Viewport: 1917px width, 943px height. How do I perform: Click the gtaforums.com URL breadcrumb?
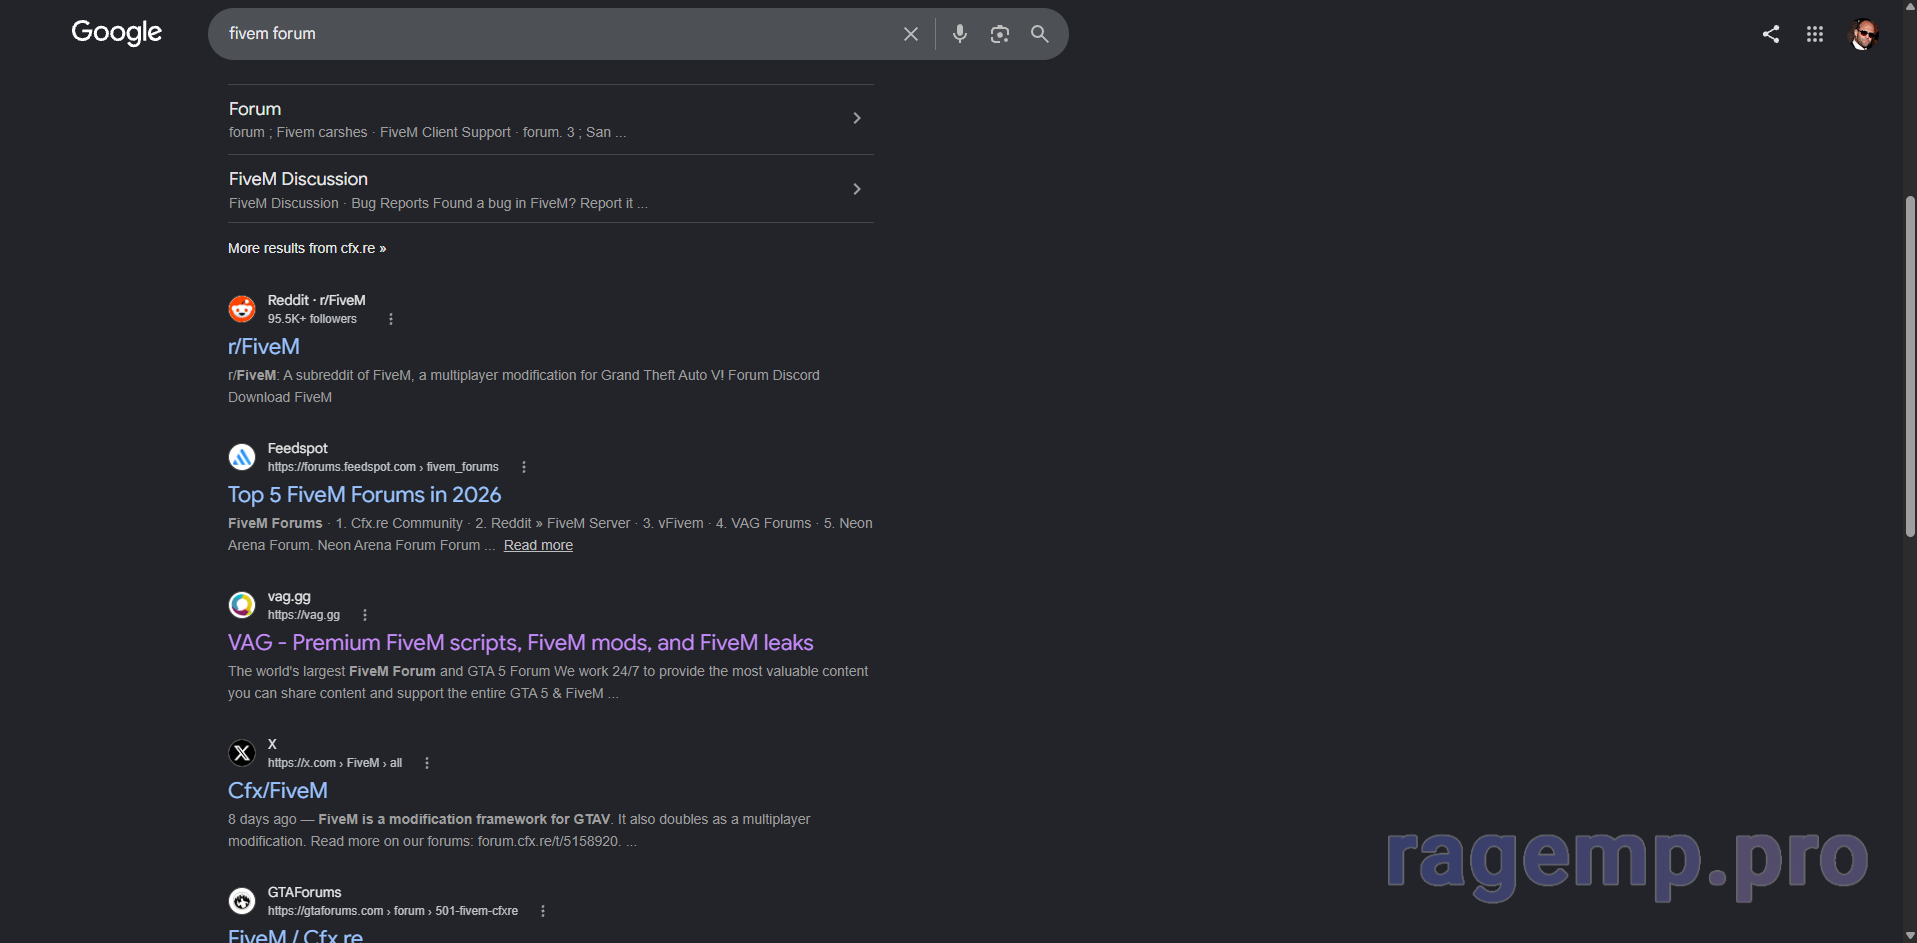point(393,911)
